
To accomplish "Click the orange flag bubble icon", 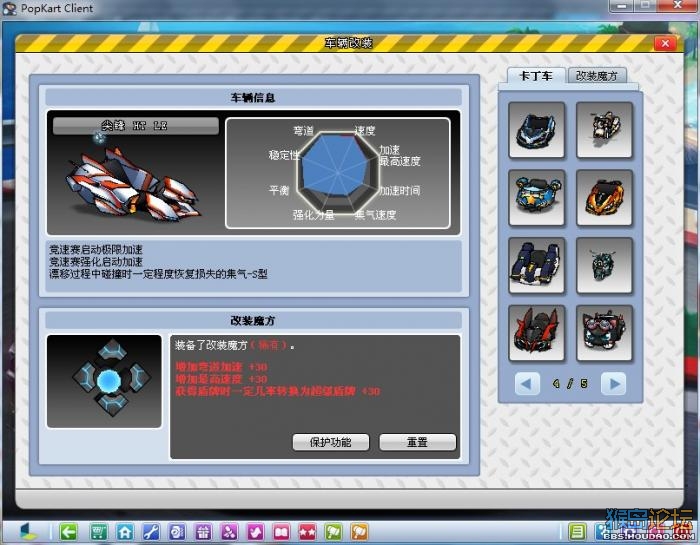I will tap(359, 532).
